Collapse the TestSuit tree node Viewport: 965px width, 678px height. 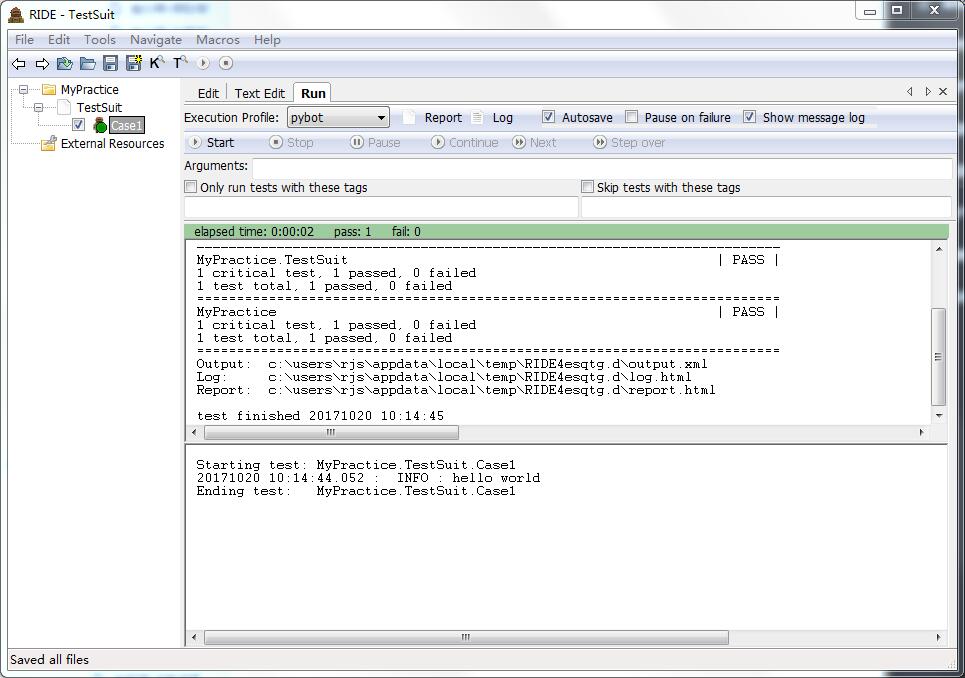(x=39, y=107)
